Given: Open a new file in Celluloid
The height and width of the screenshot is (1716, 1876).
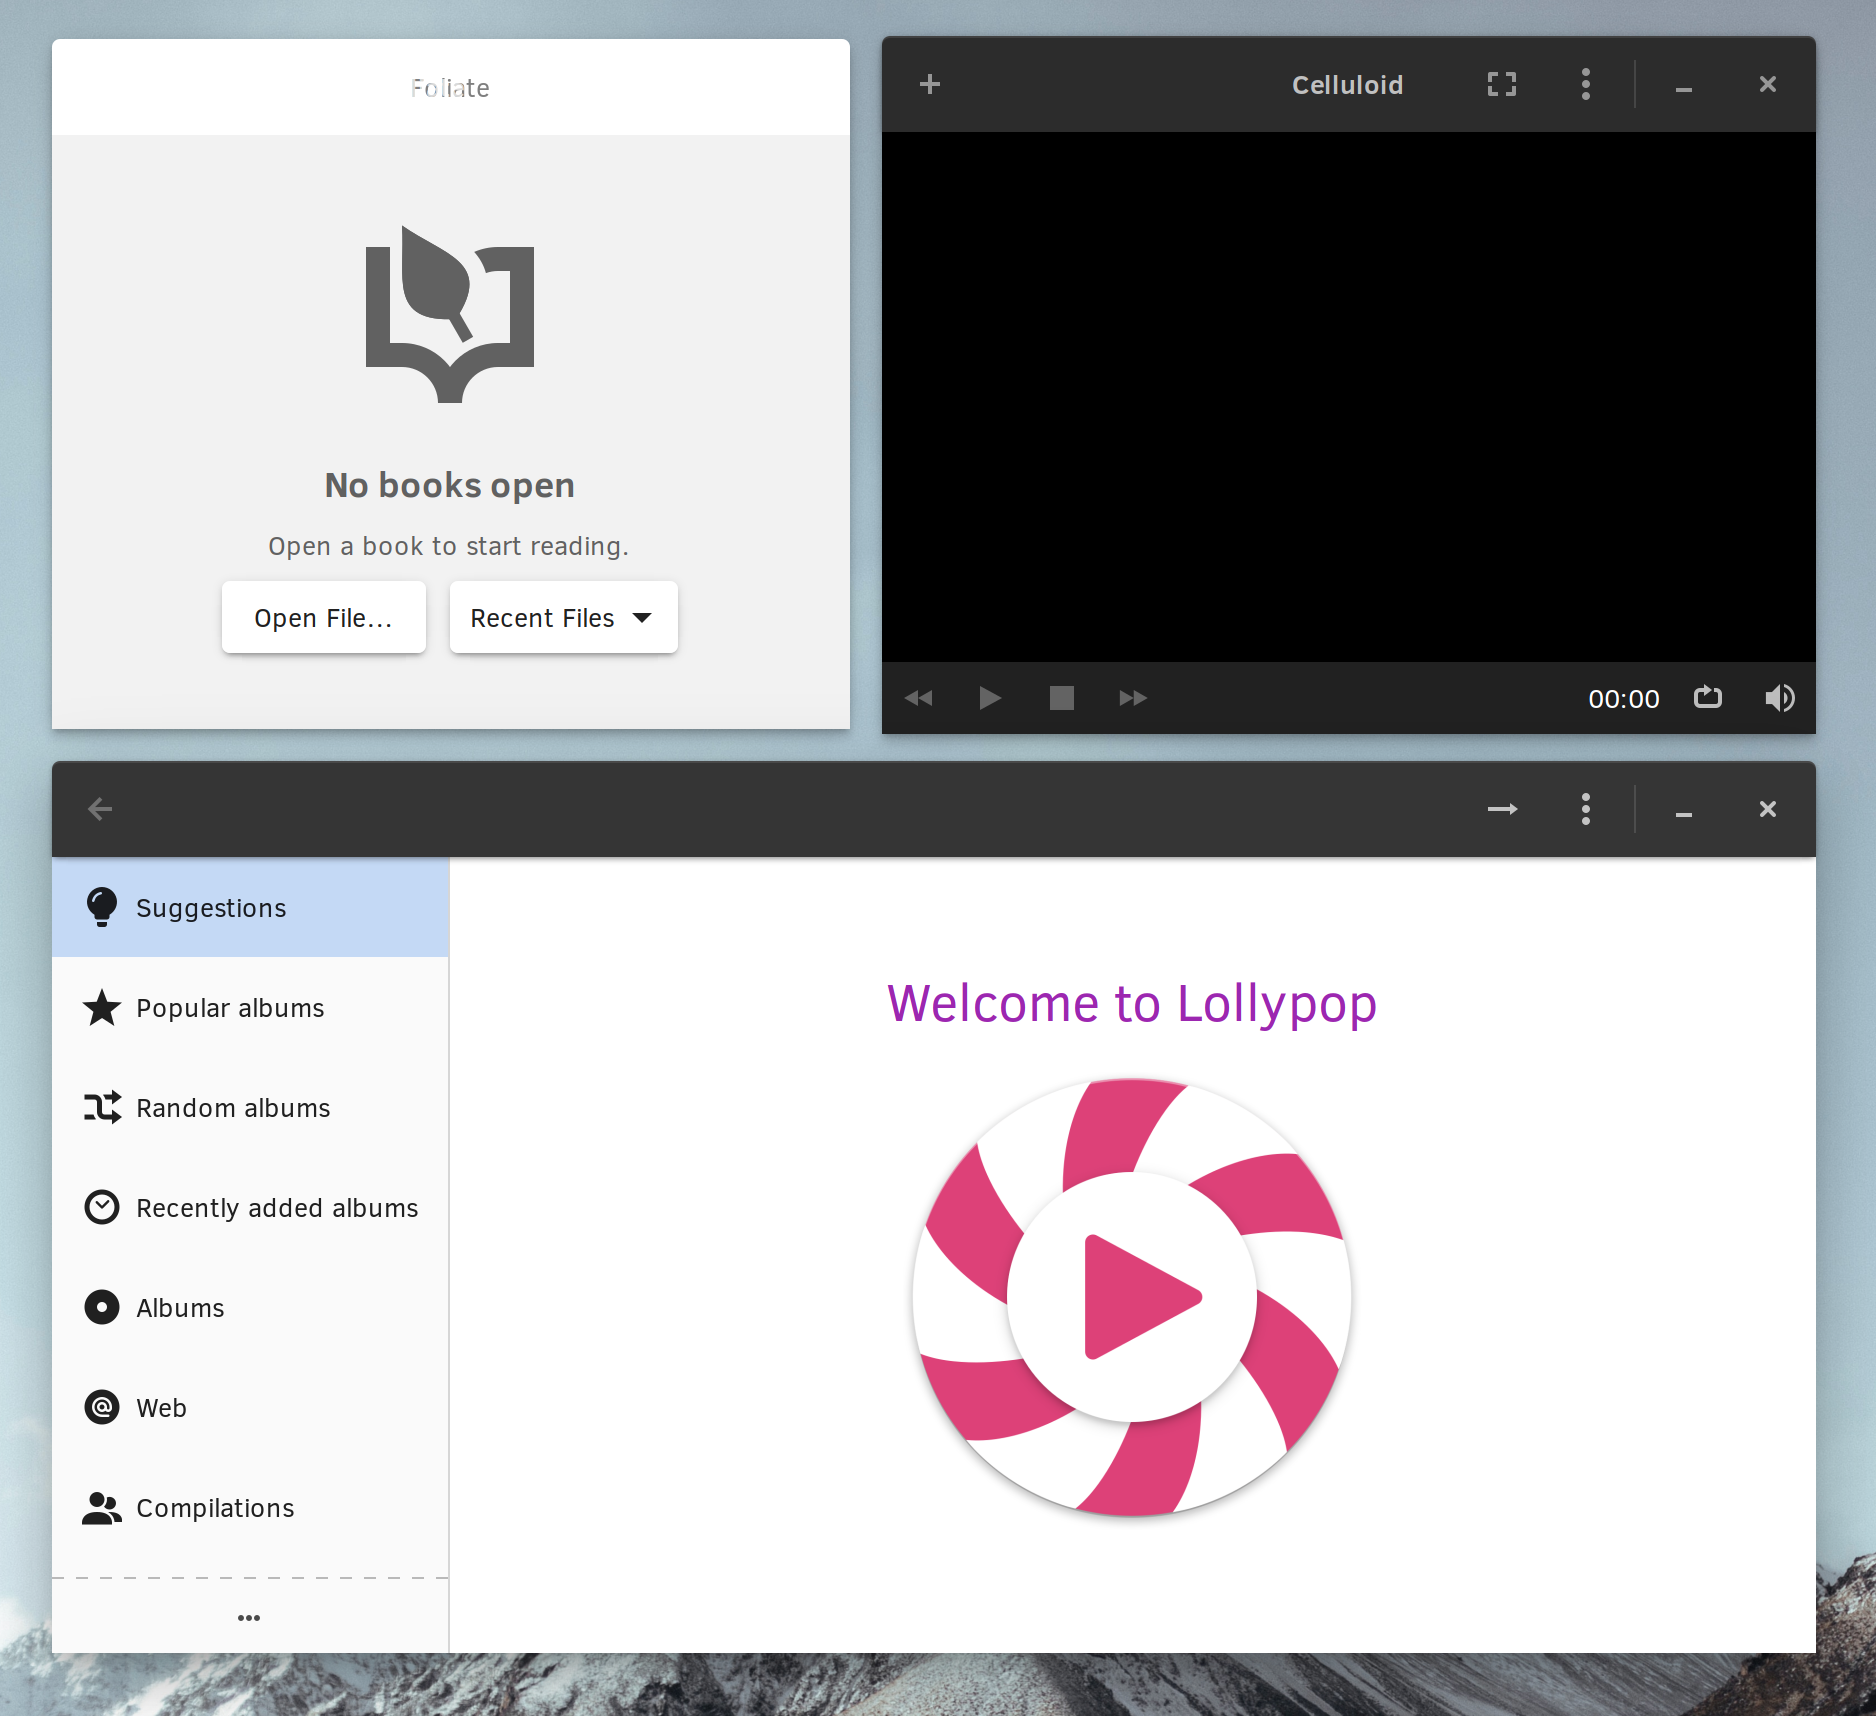Looking at the screenshot, I should coord(930,84).
